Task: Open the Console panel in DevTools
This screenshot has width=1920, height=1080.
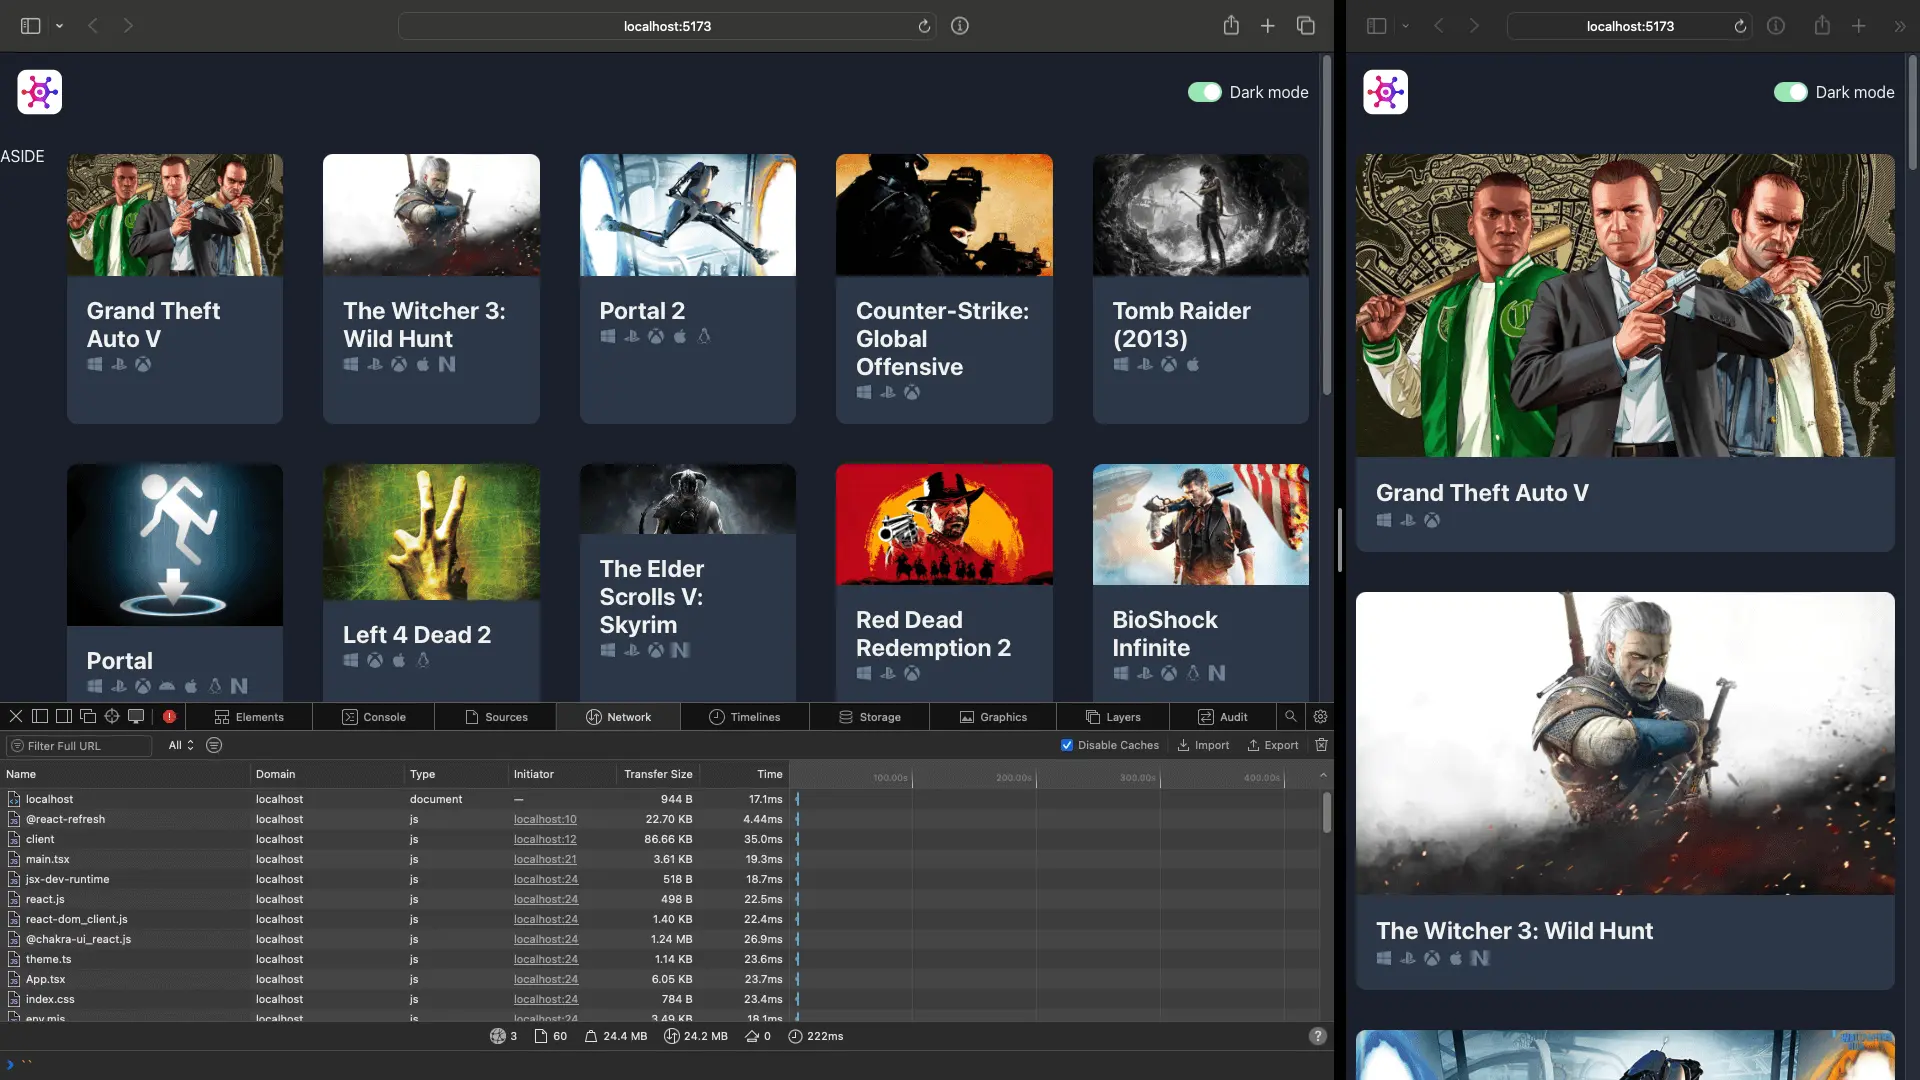Action: [x=373, y=716]
